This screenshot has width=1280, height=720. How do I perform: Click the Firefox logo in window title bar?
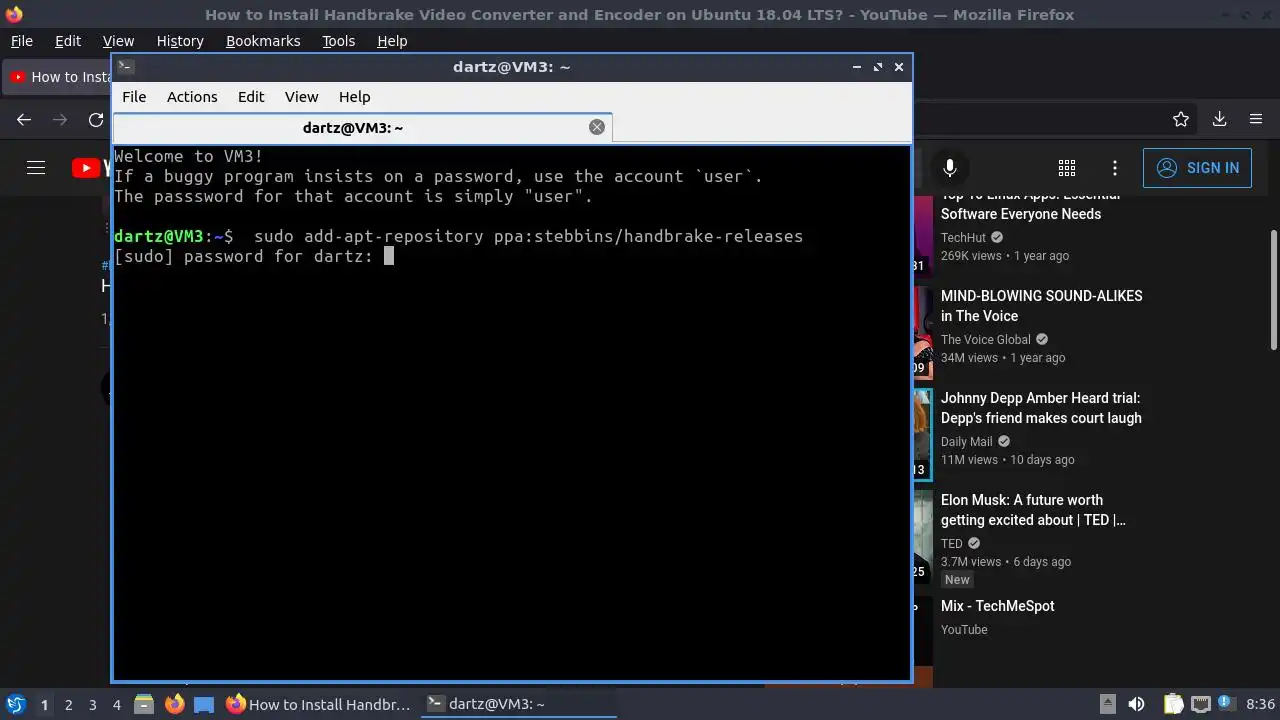[14, 14]
